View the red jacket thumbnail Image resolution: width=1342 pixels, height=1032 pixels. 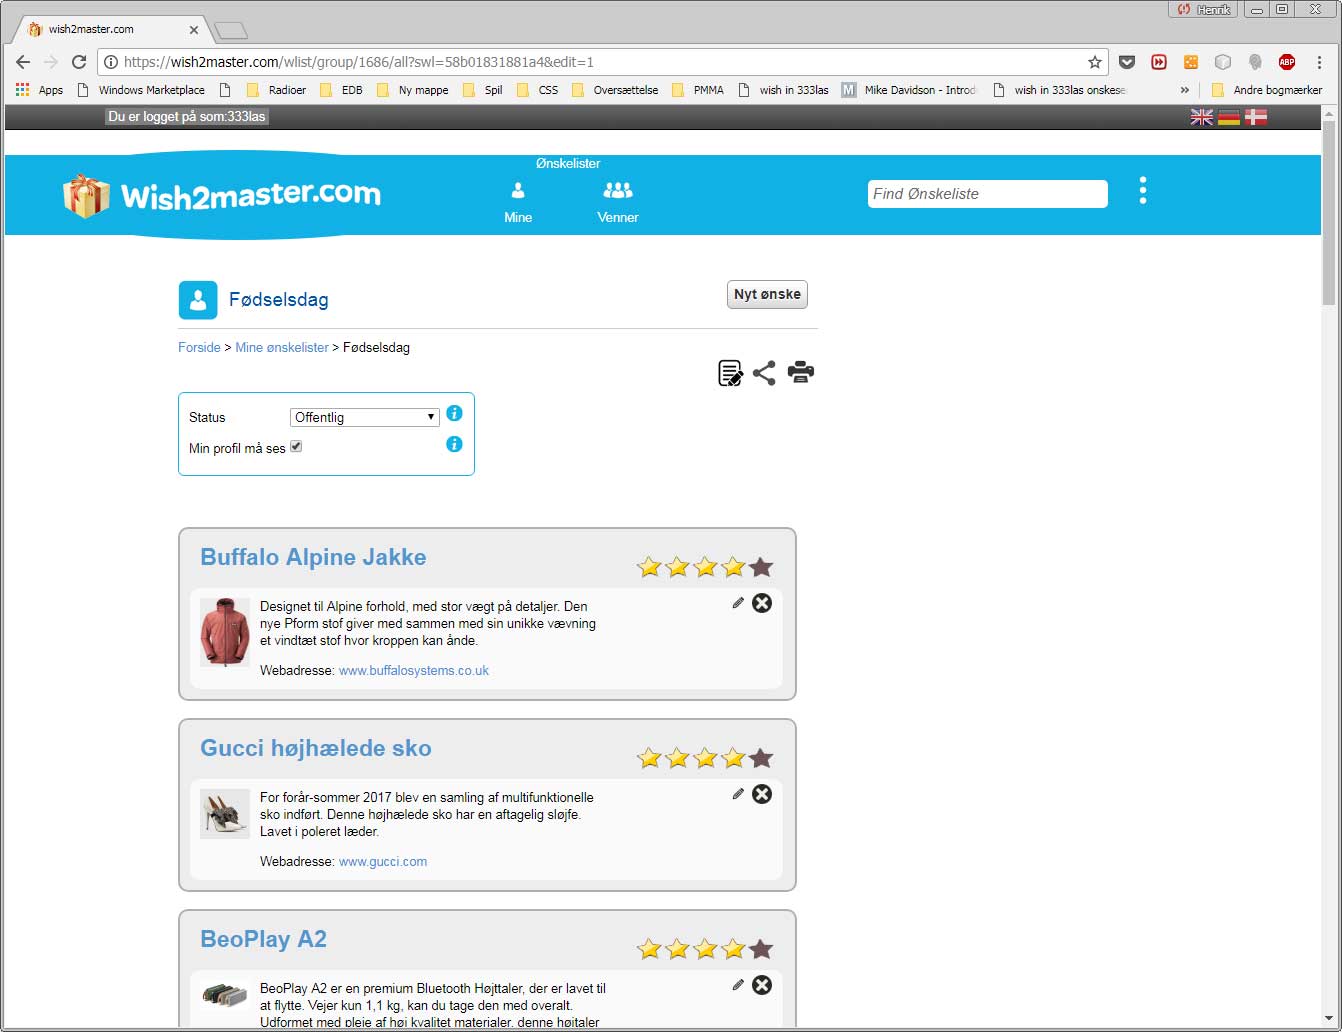pyautogui.click(x=225, y=632)
